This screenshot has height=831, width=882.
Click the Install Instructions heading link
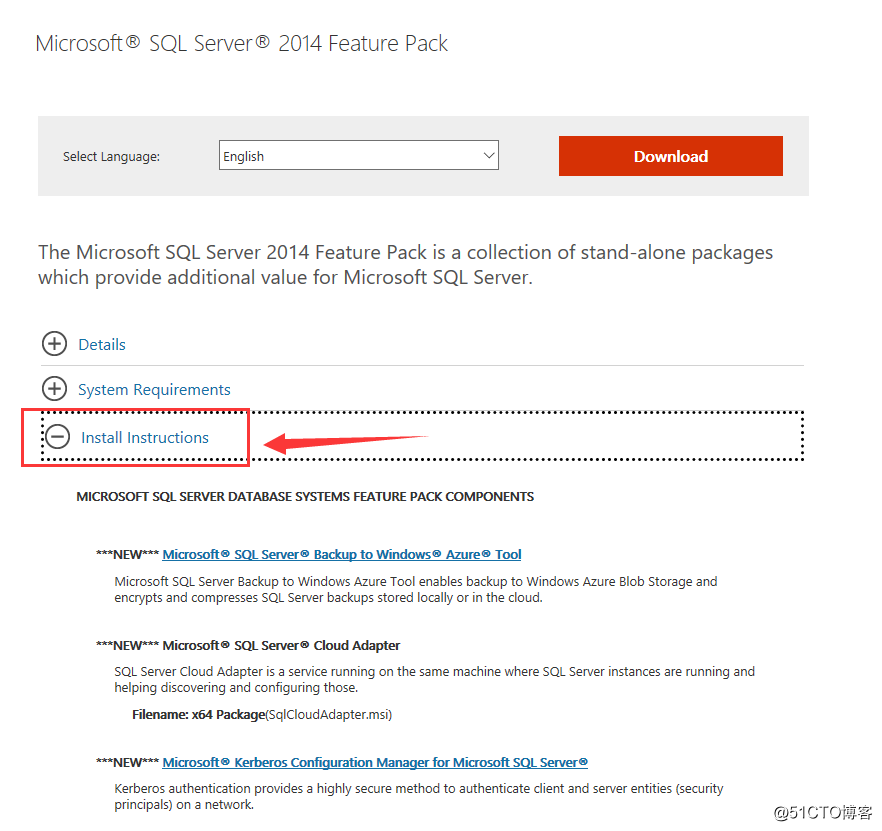(145, 438)
